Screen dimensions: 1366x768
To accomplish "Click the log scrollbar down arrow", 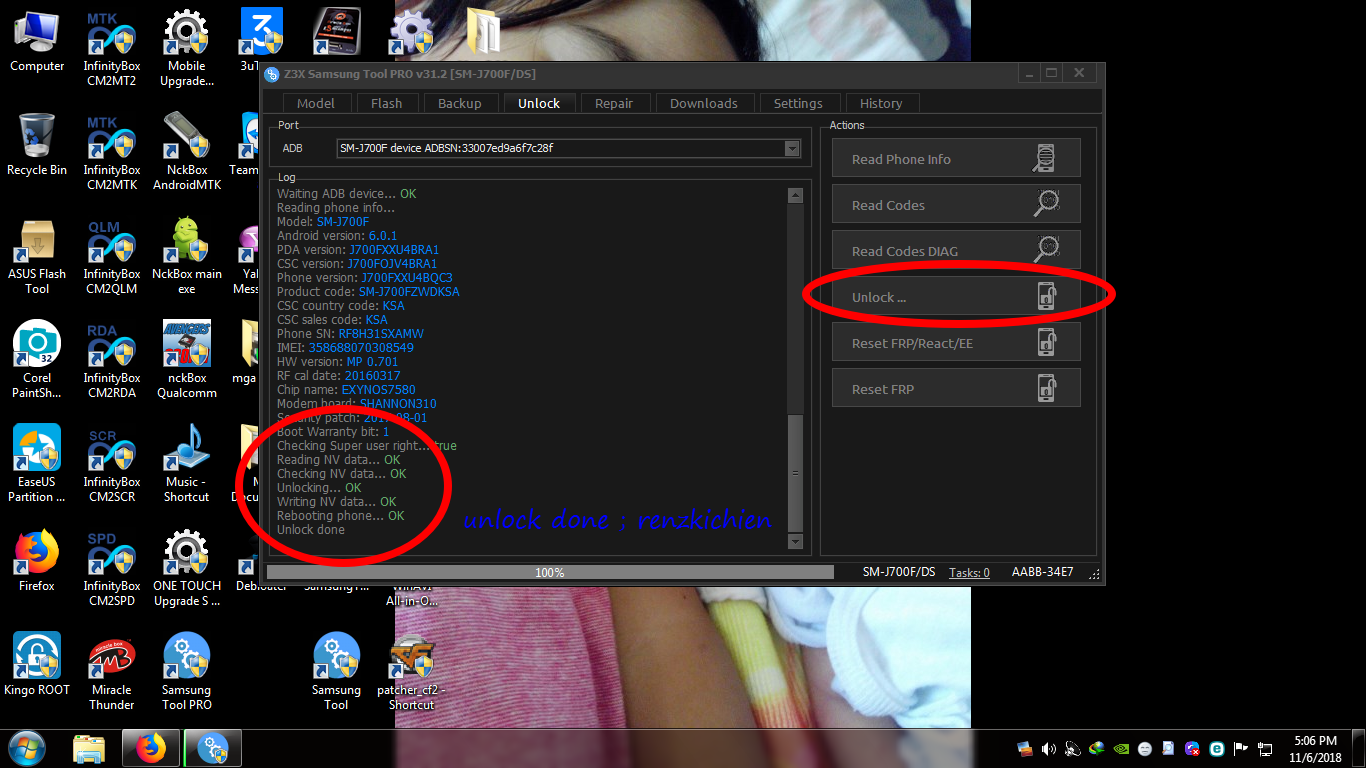I will pyautogui.click(x=796, y=541).
